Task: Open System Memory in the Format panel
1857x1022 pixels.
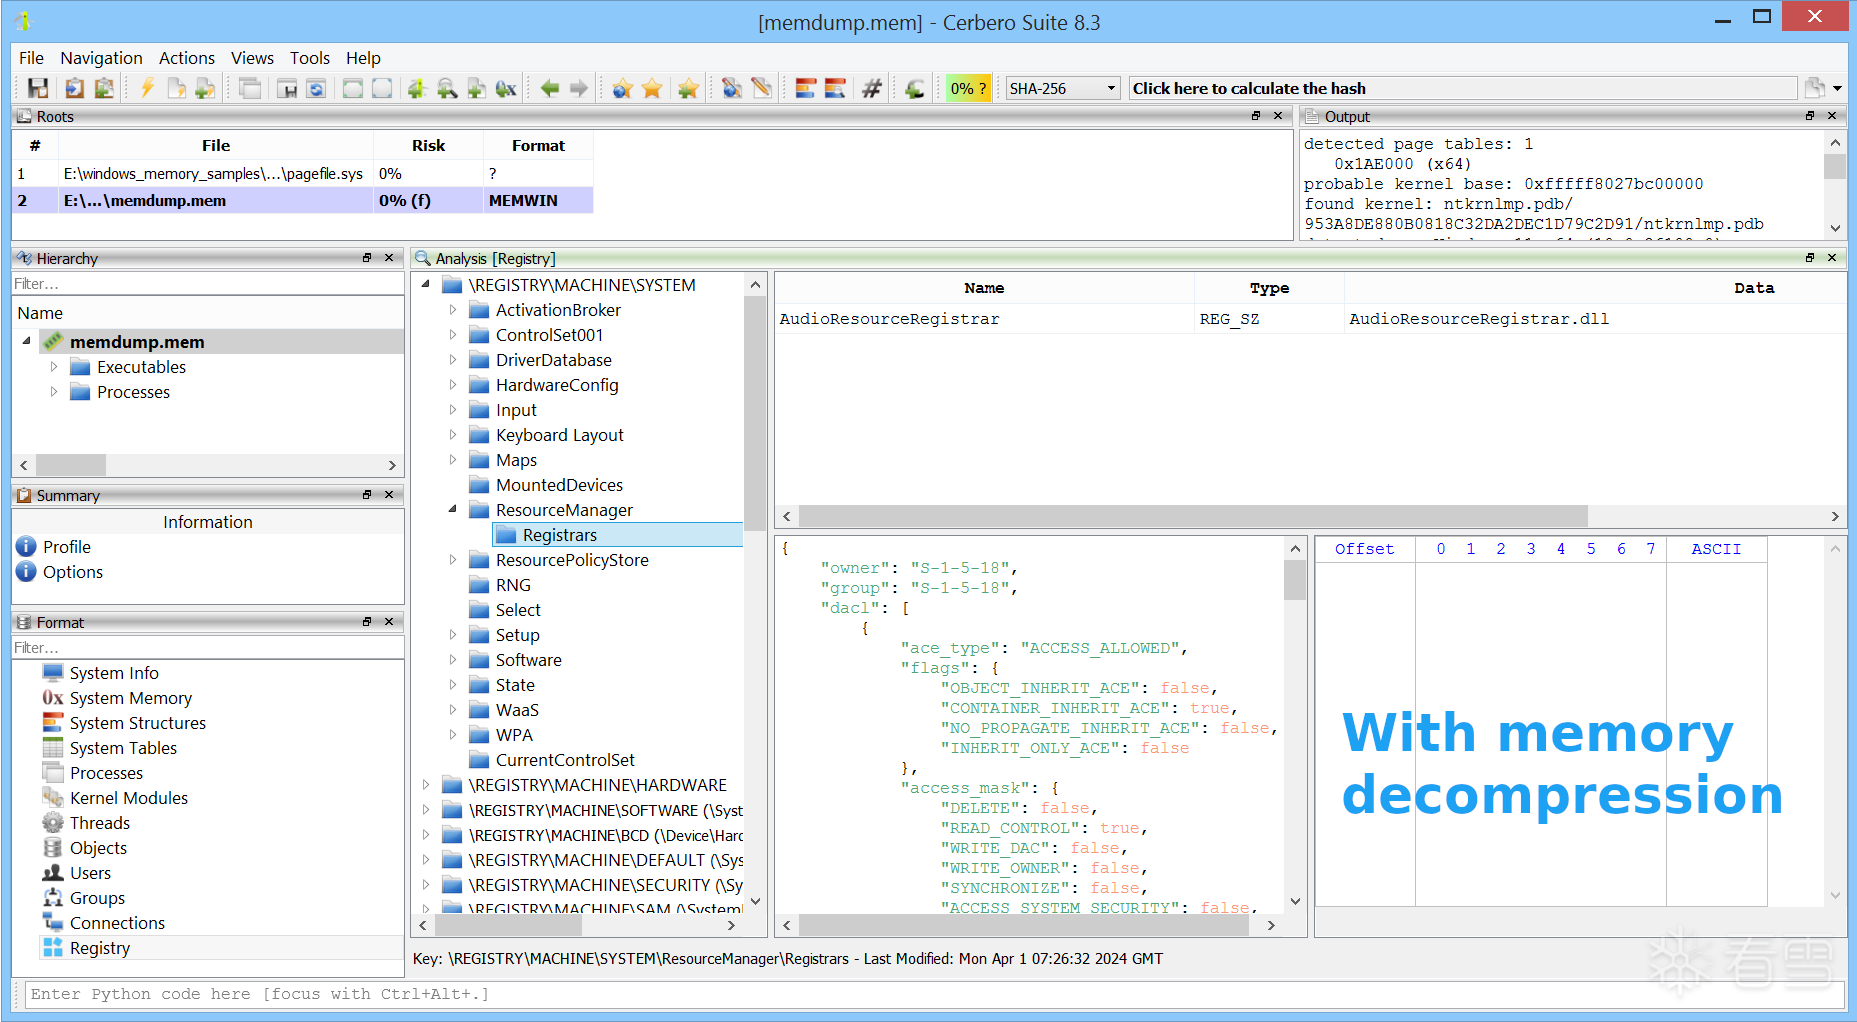Action: (130, 698)
